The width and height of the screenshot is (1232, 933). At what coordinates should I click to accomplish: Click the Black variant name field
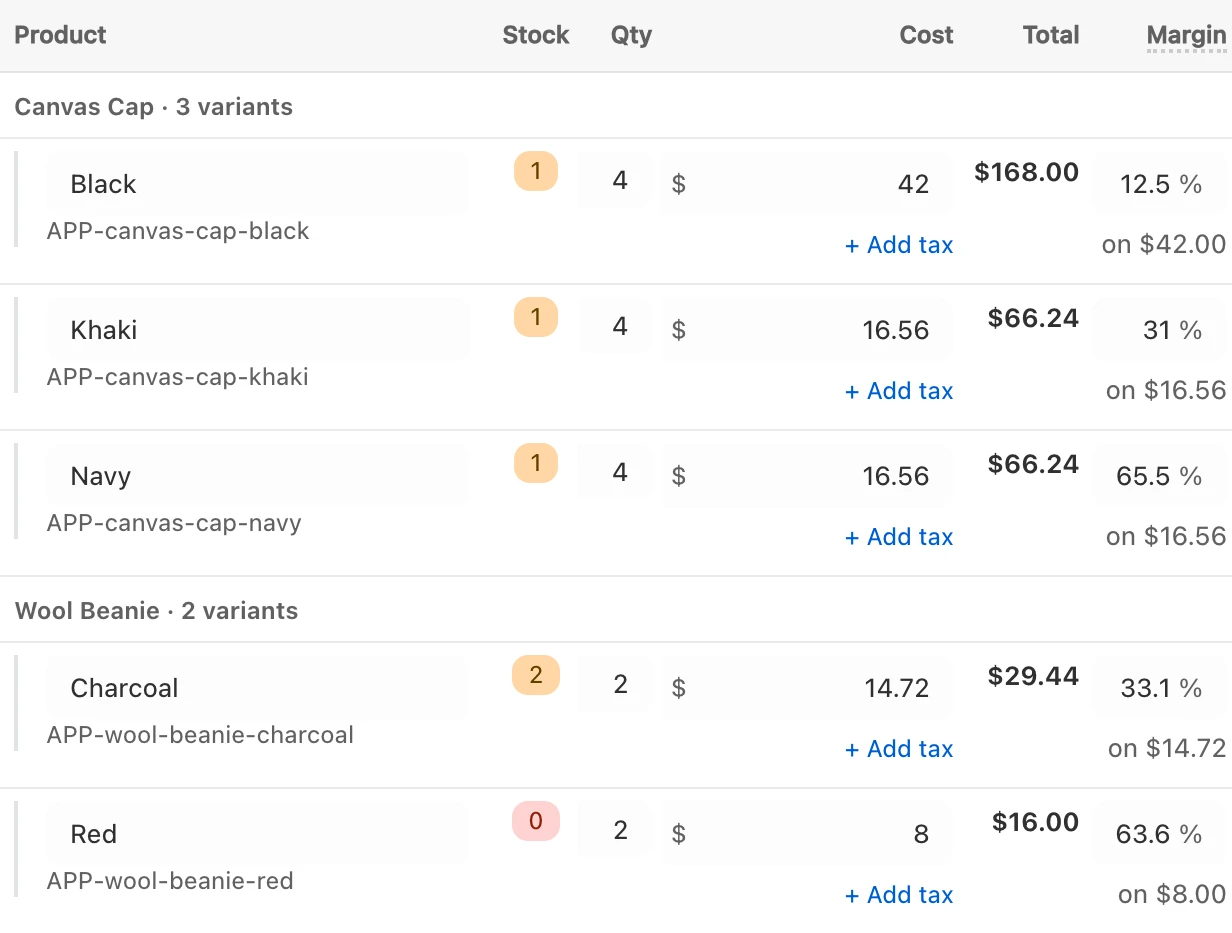coord(258,184)
